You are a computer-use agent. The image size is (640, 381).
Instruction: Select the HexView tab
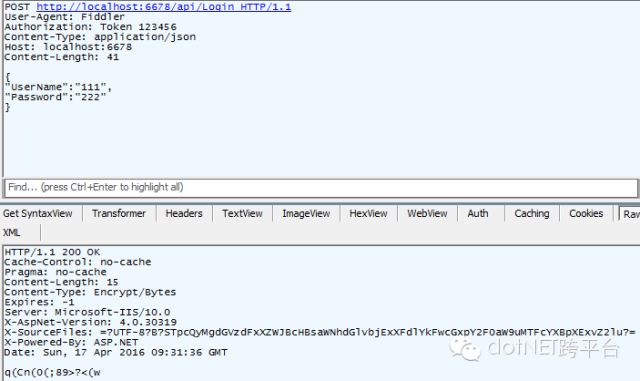(x=368, y=214)
